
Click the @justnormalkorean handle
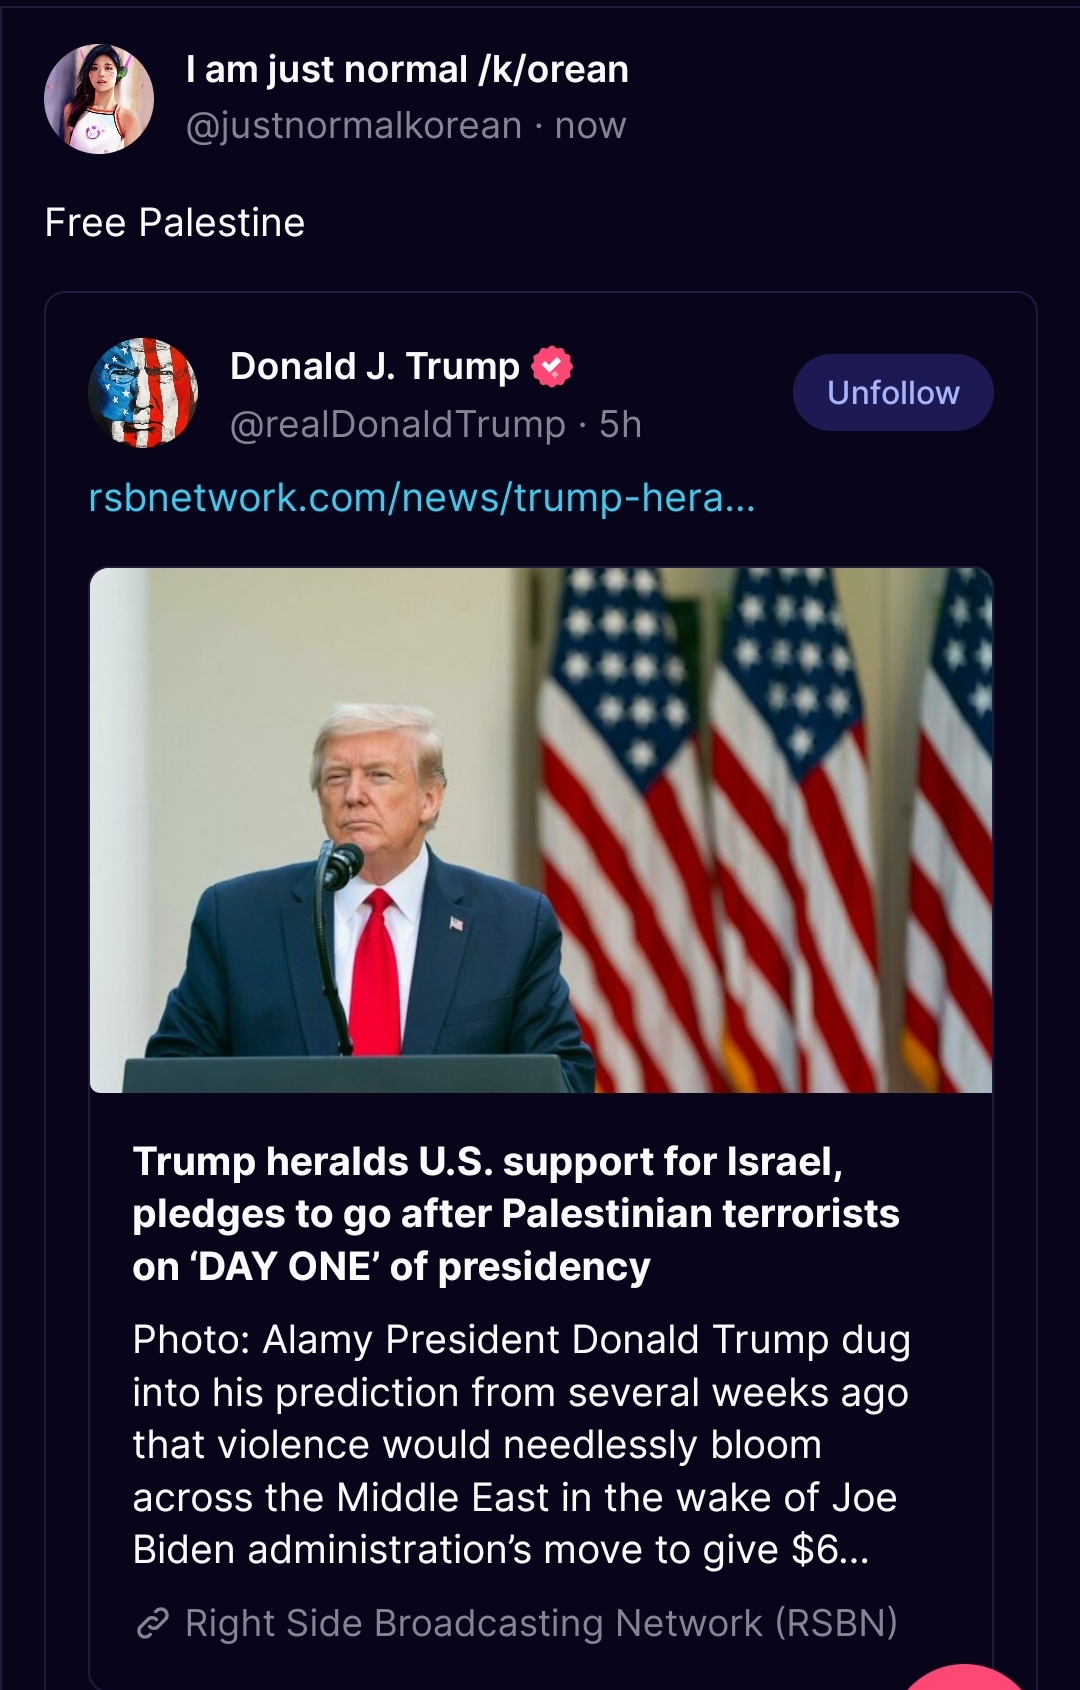[354, 126]
